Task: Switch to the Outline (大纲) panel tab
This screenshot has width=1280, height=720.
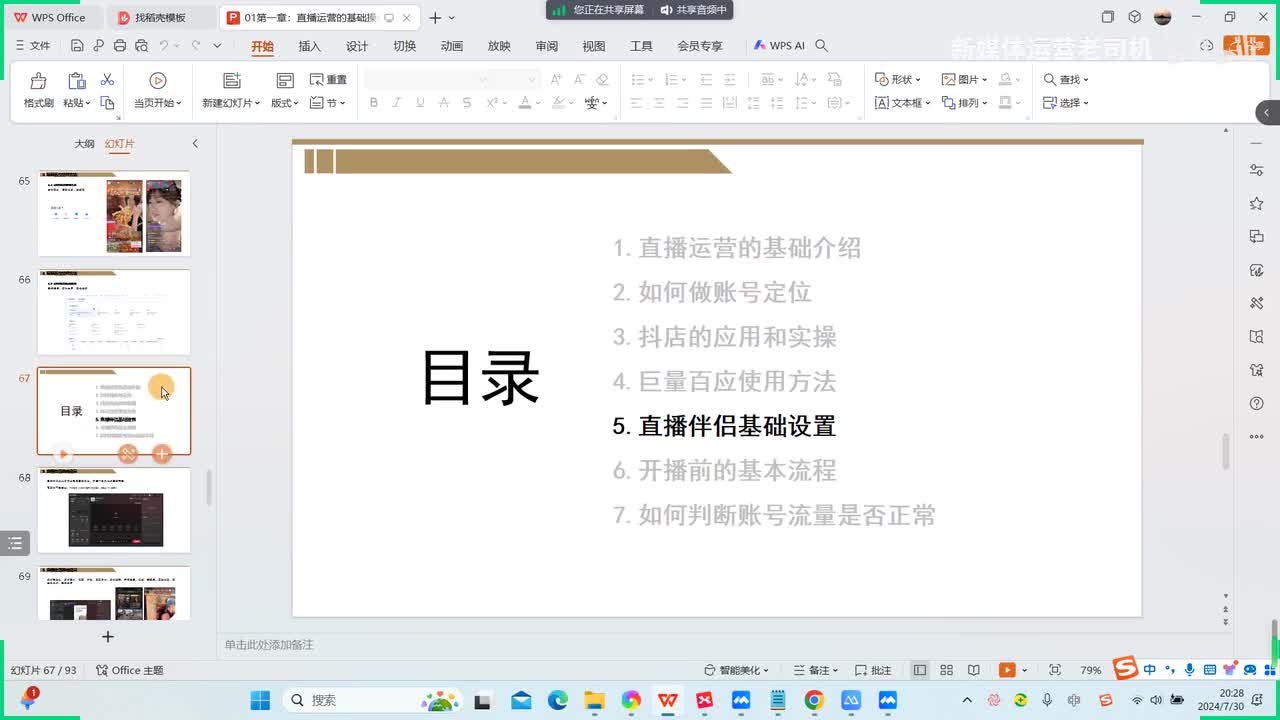Action: point(84,144)
